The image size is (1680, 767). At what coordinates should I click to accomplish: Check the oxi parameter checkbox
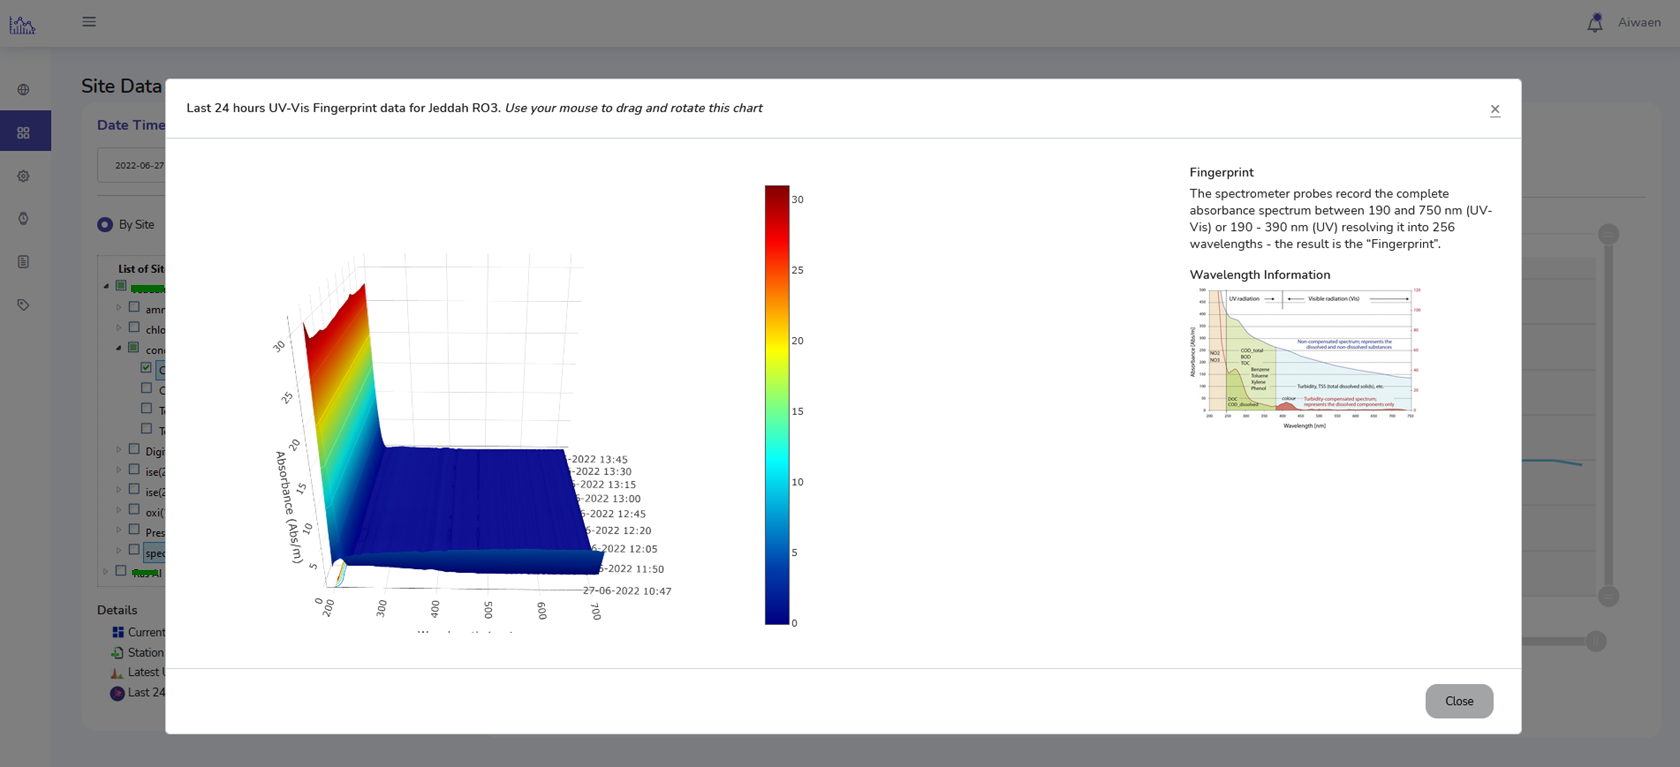(x=134, y=510)
